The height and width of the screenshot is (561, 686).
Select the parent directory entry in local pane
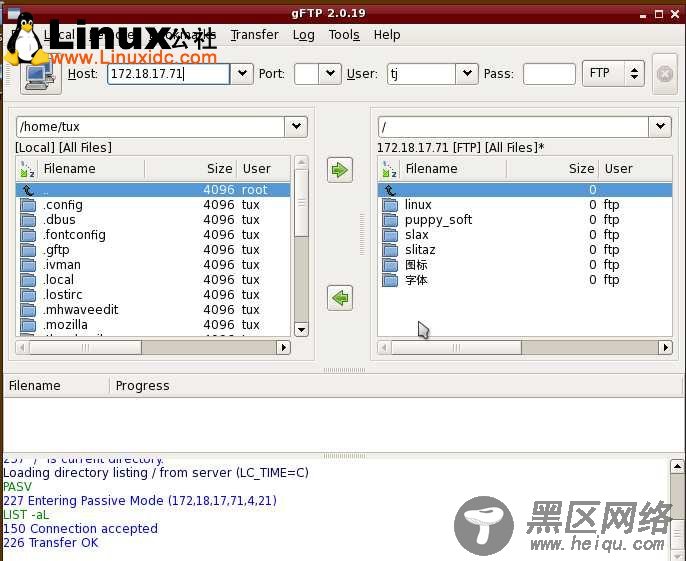(153, 190)
